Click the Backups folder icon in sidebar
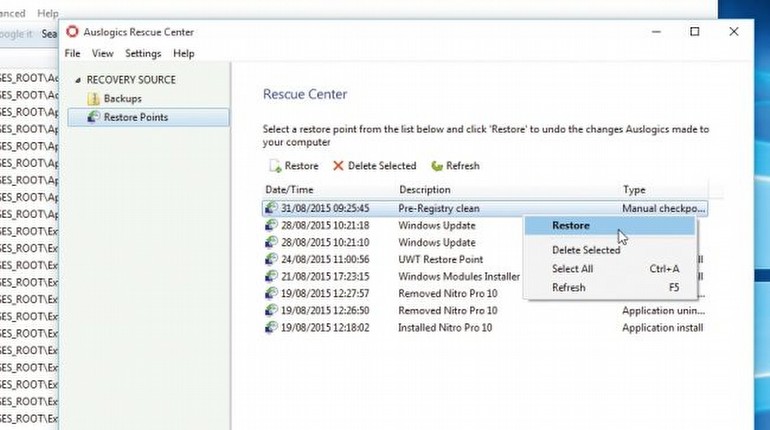The width and height of the screenshot is (770, 430). pyautogui.click(x=94, y=99)
